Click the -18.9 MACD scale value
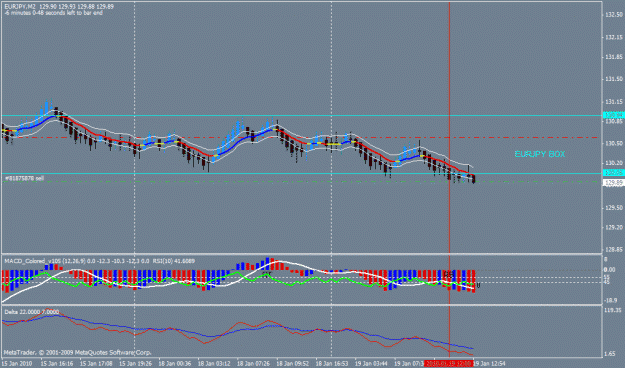Image resolution: width=625 pixels, height=368 pixels. [x=611, y=301]
